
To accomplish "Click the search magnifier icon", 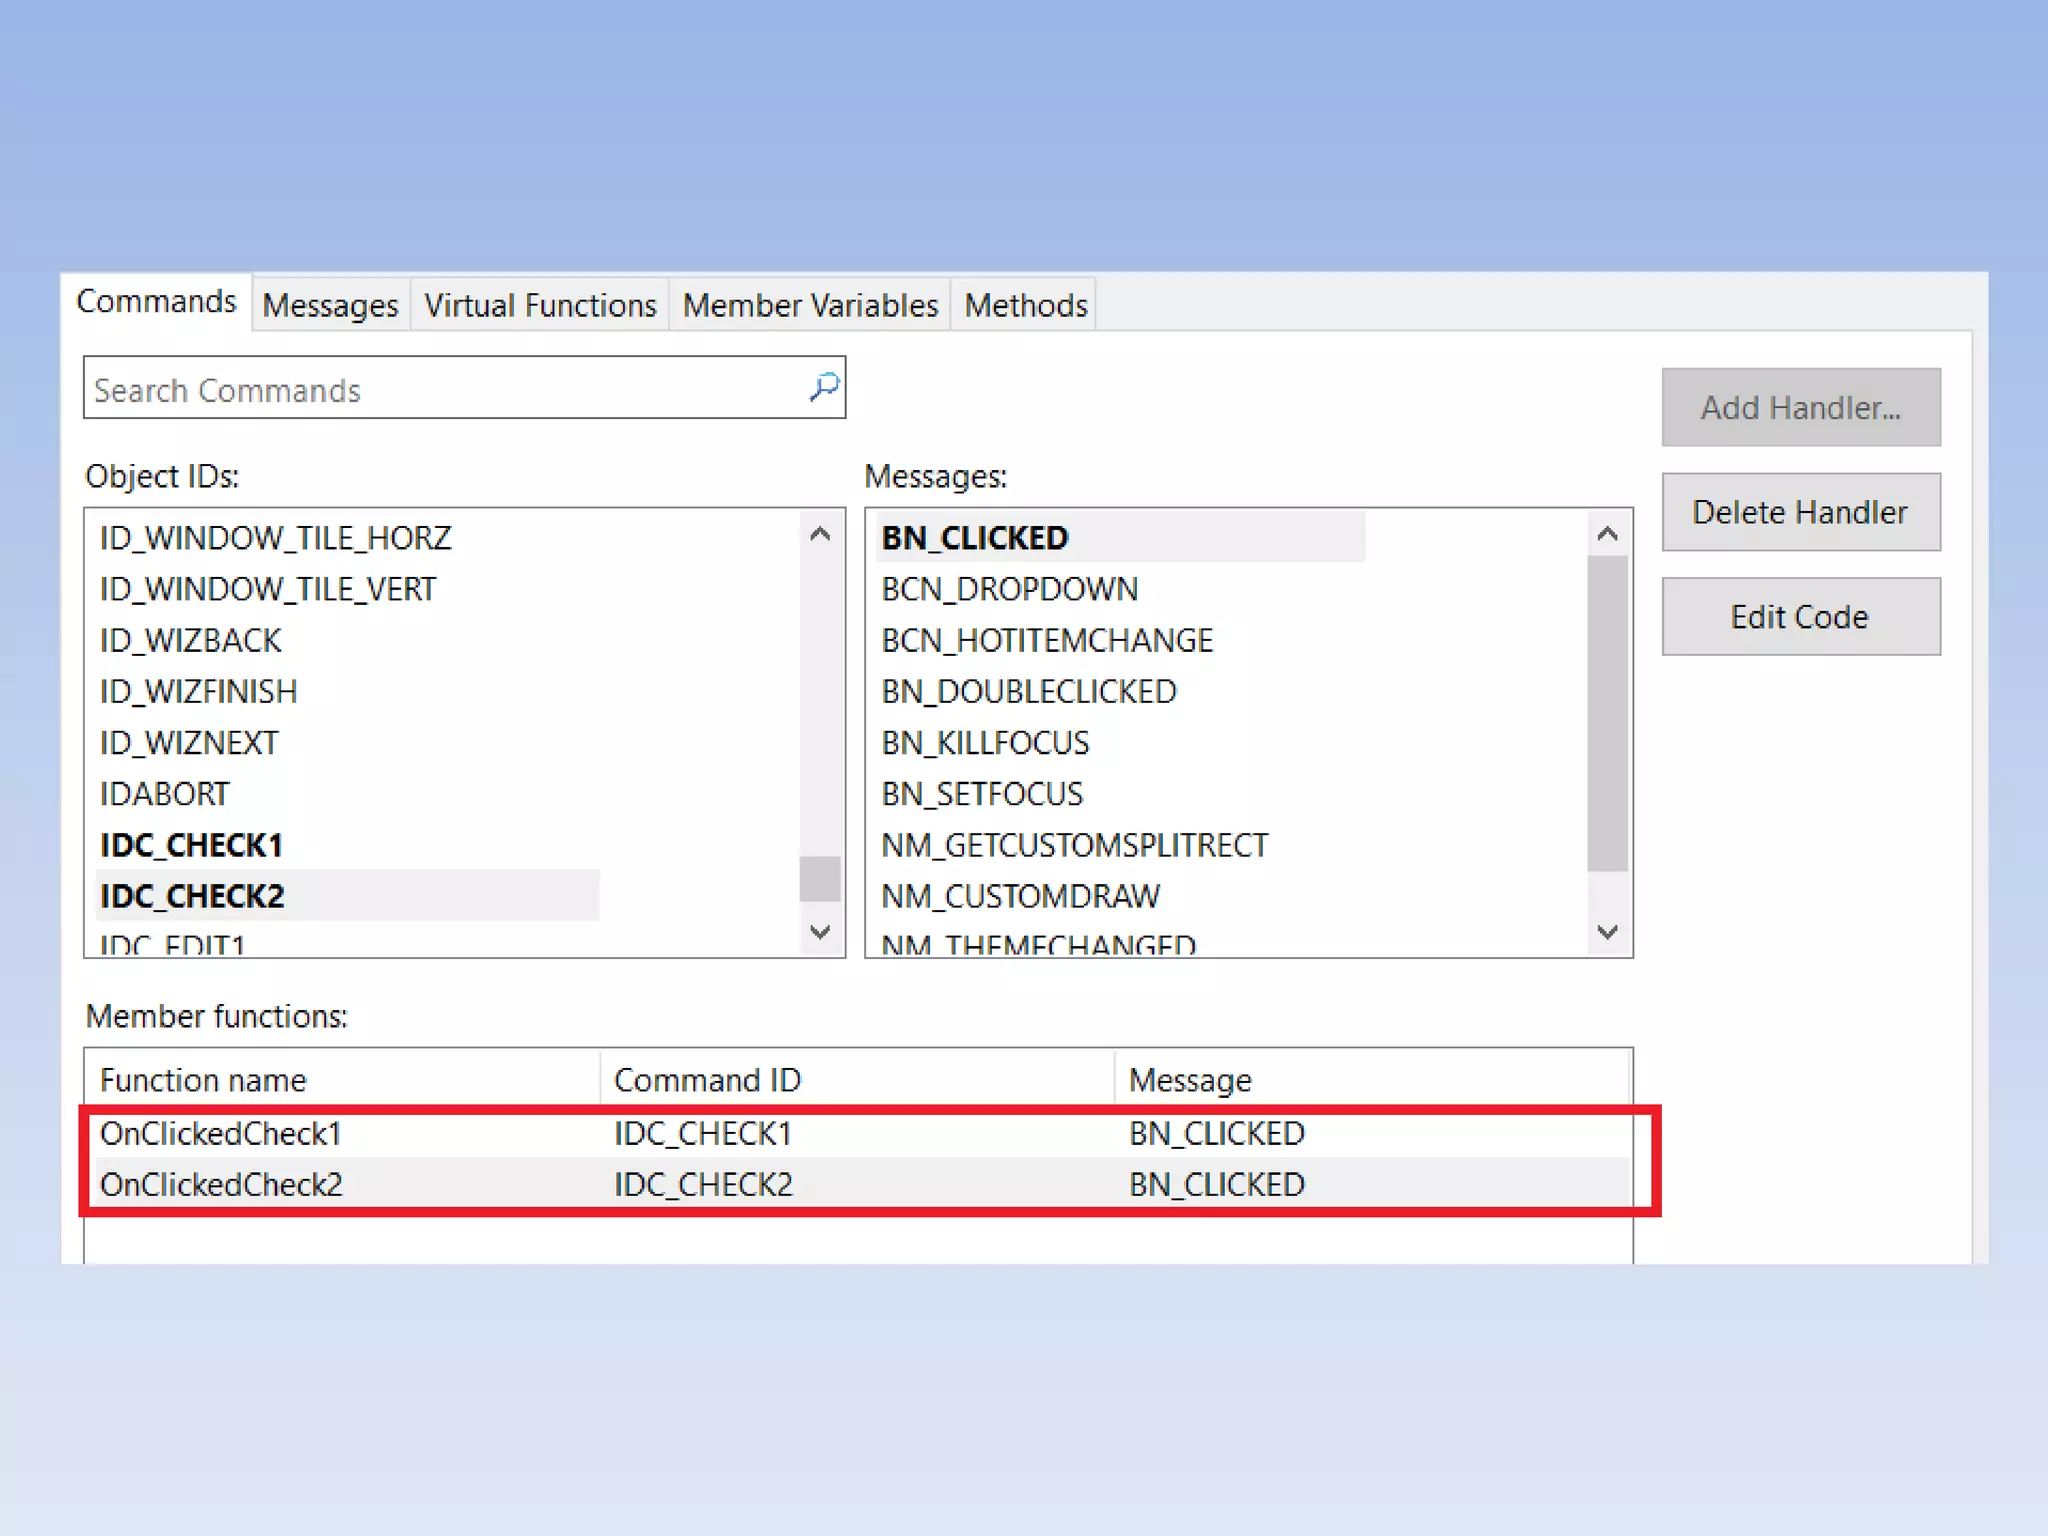I will [x=823, y=387].
